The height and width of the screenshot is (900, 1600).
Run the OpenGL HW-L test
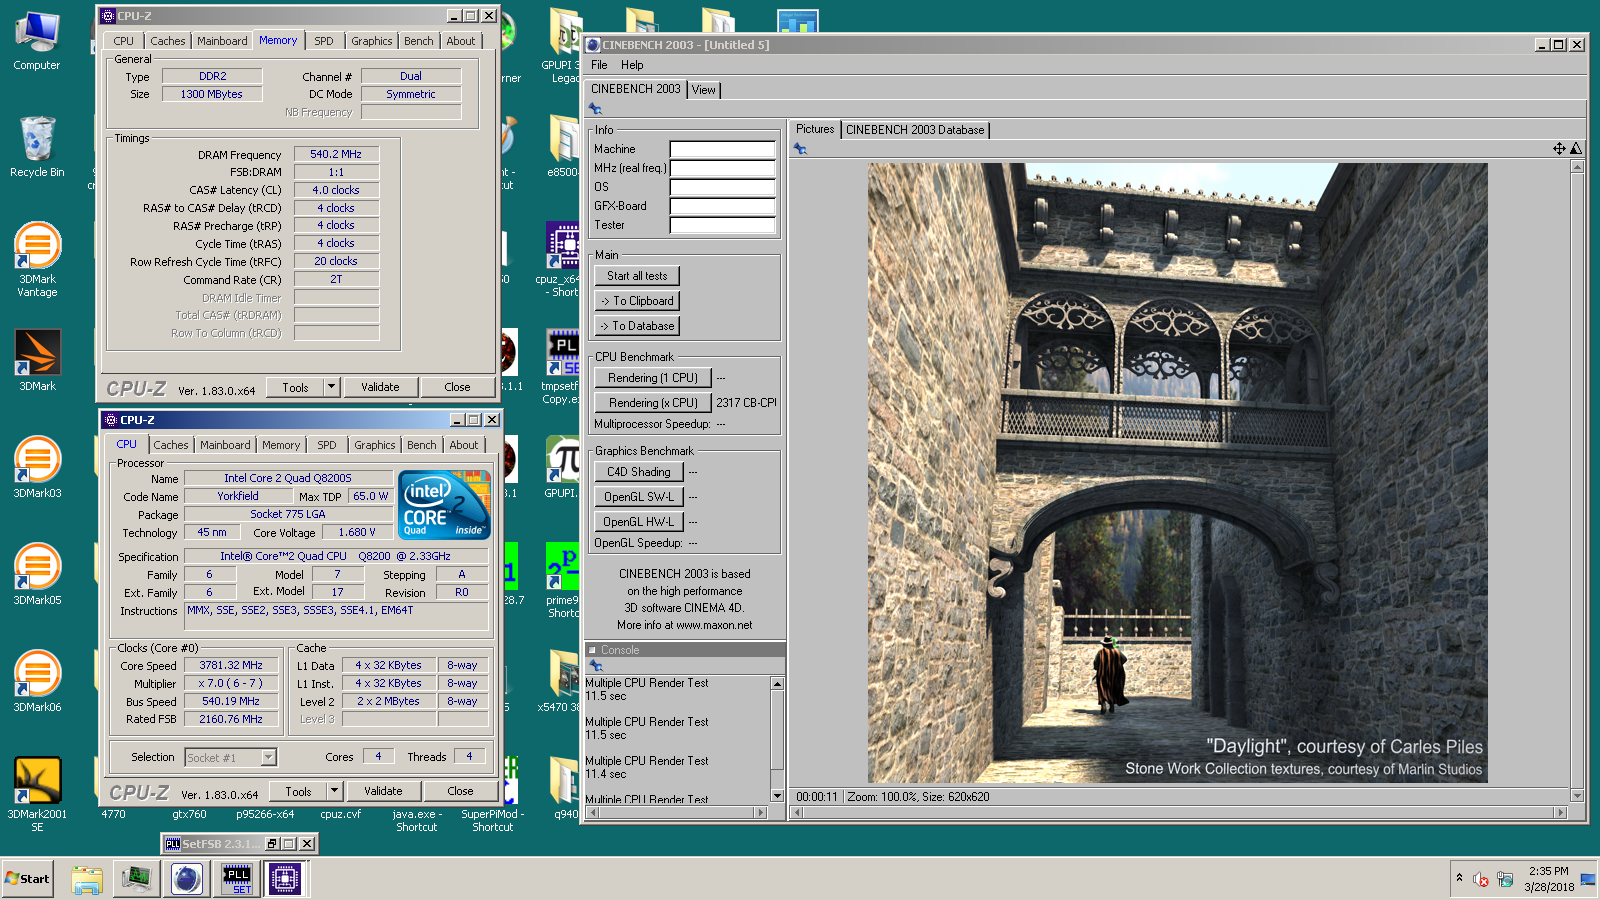pyautogui.click(x=639, y=522)
